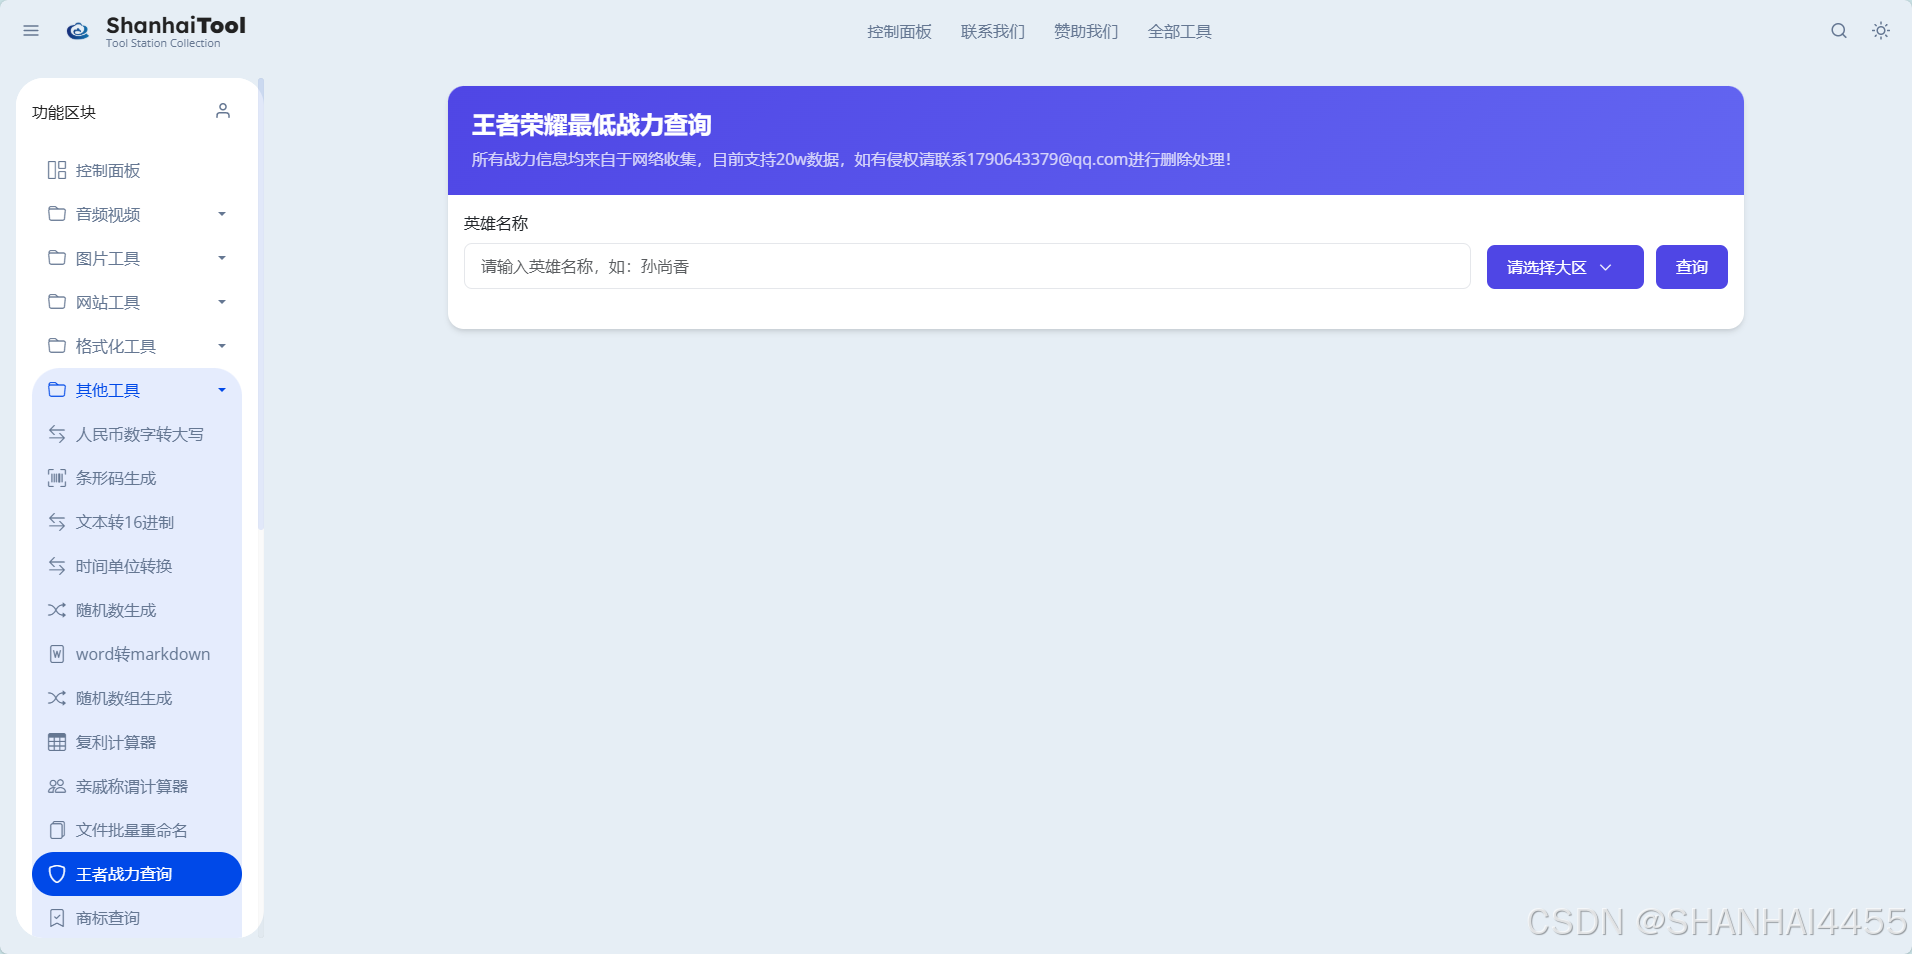Image resolution: width=1912 pixels, height=954 pixels.
Task: Open the 复利计算器 tool label
Action: 116,742
